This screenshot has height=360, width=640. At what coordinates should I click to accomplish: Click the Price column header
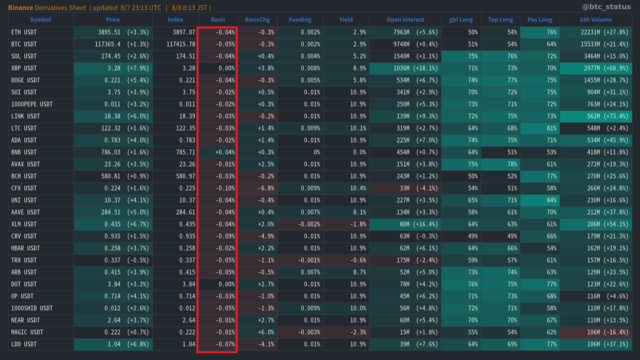point(113,20)
